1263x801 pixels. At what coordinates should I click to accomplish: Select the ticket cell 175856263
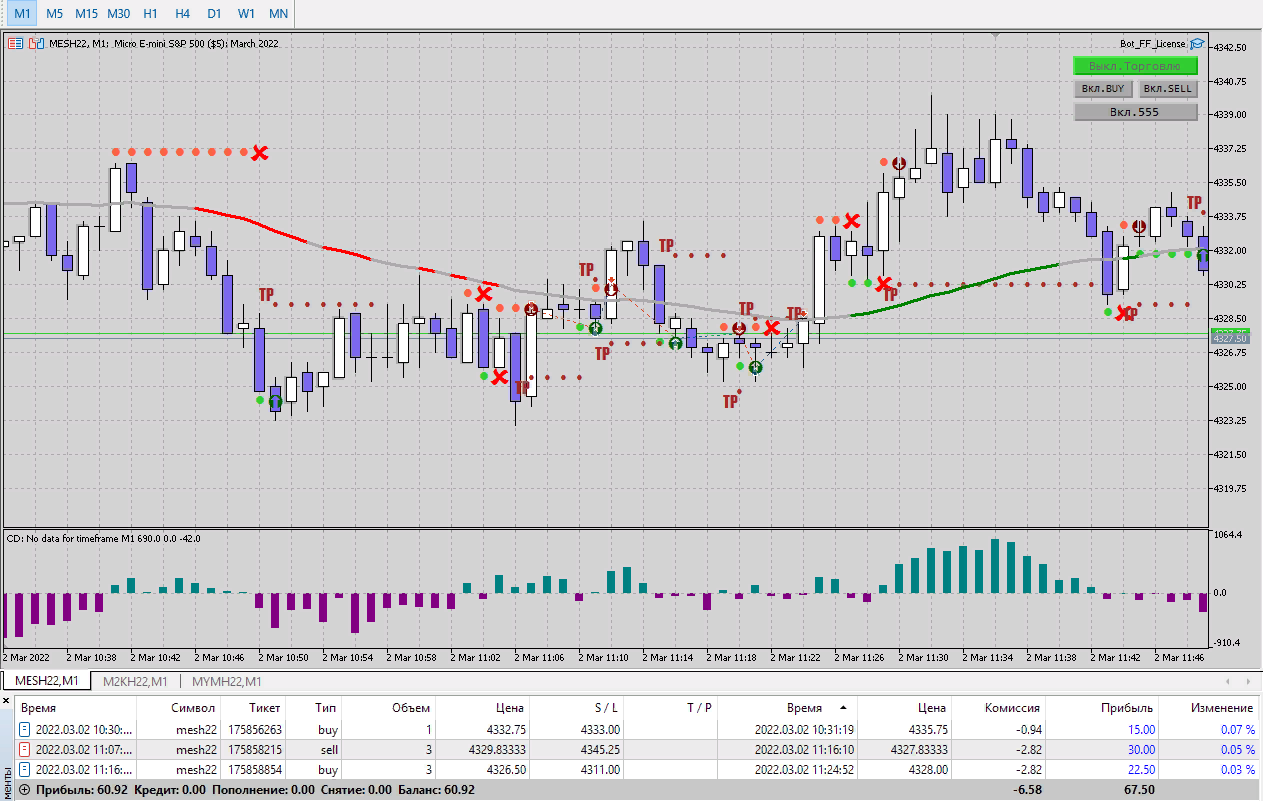click(254, 730)
